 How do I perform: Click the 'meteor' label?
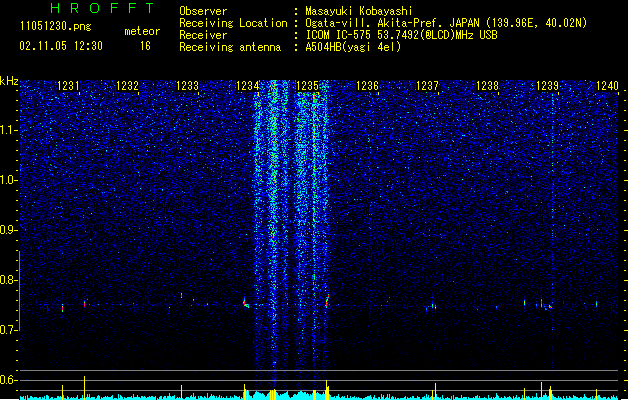142,31
